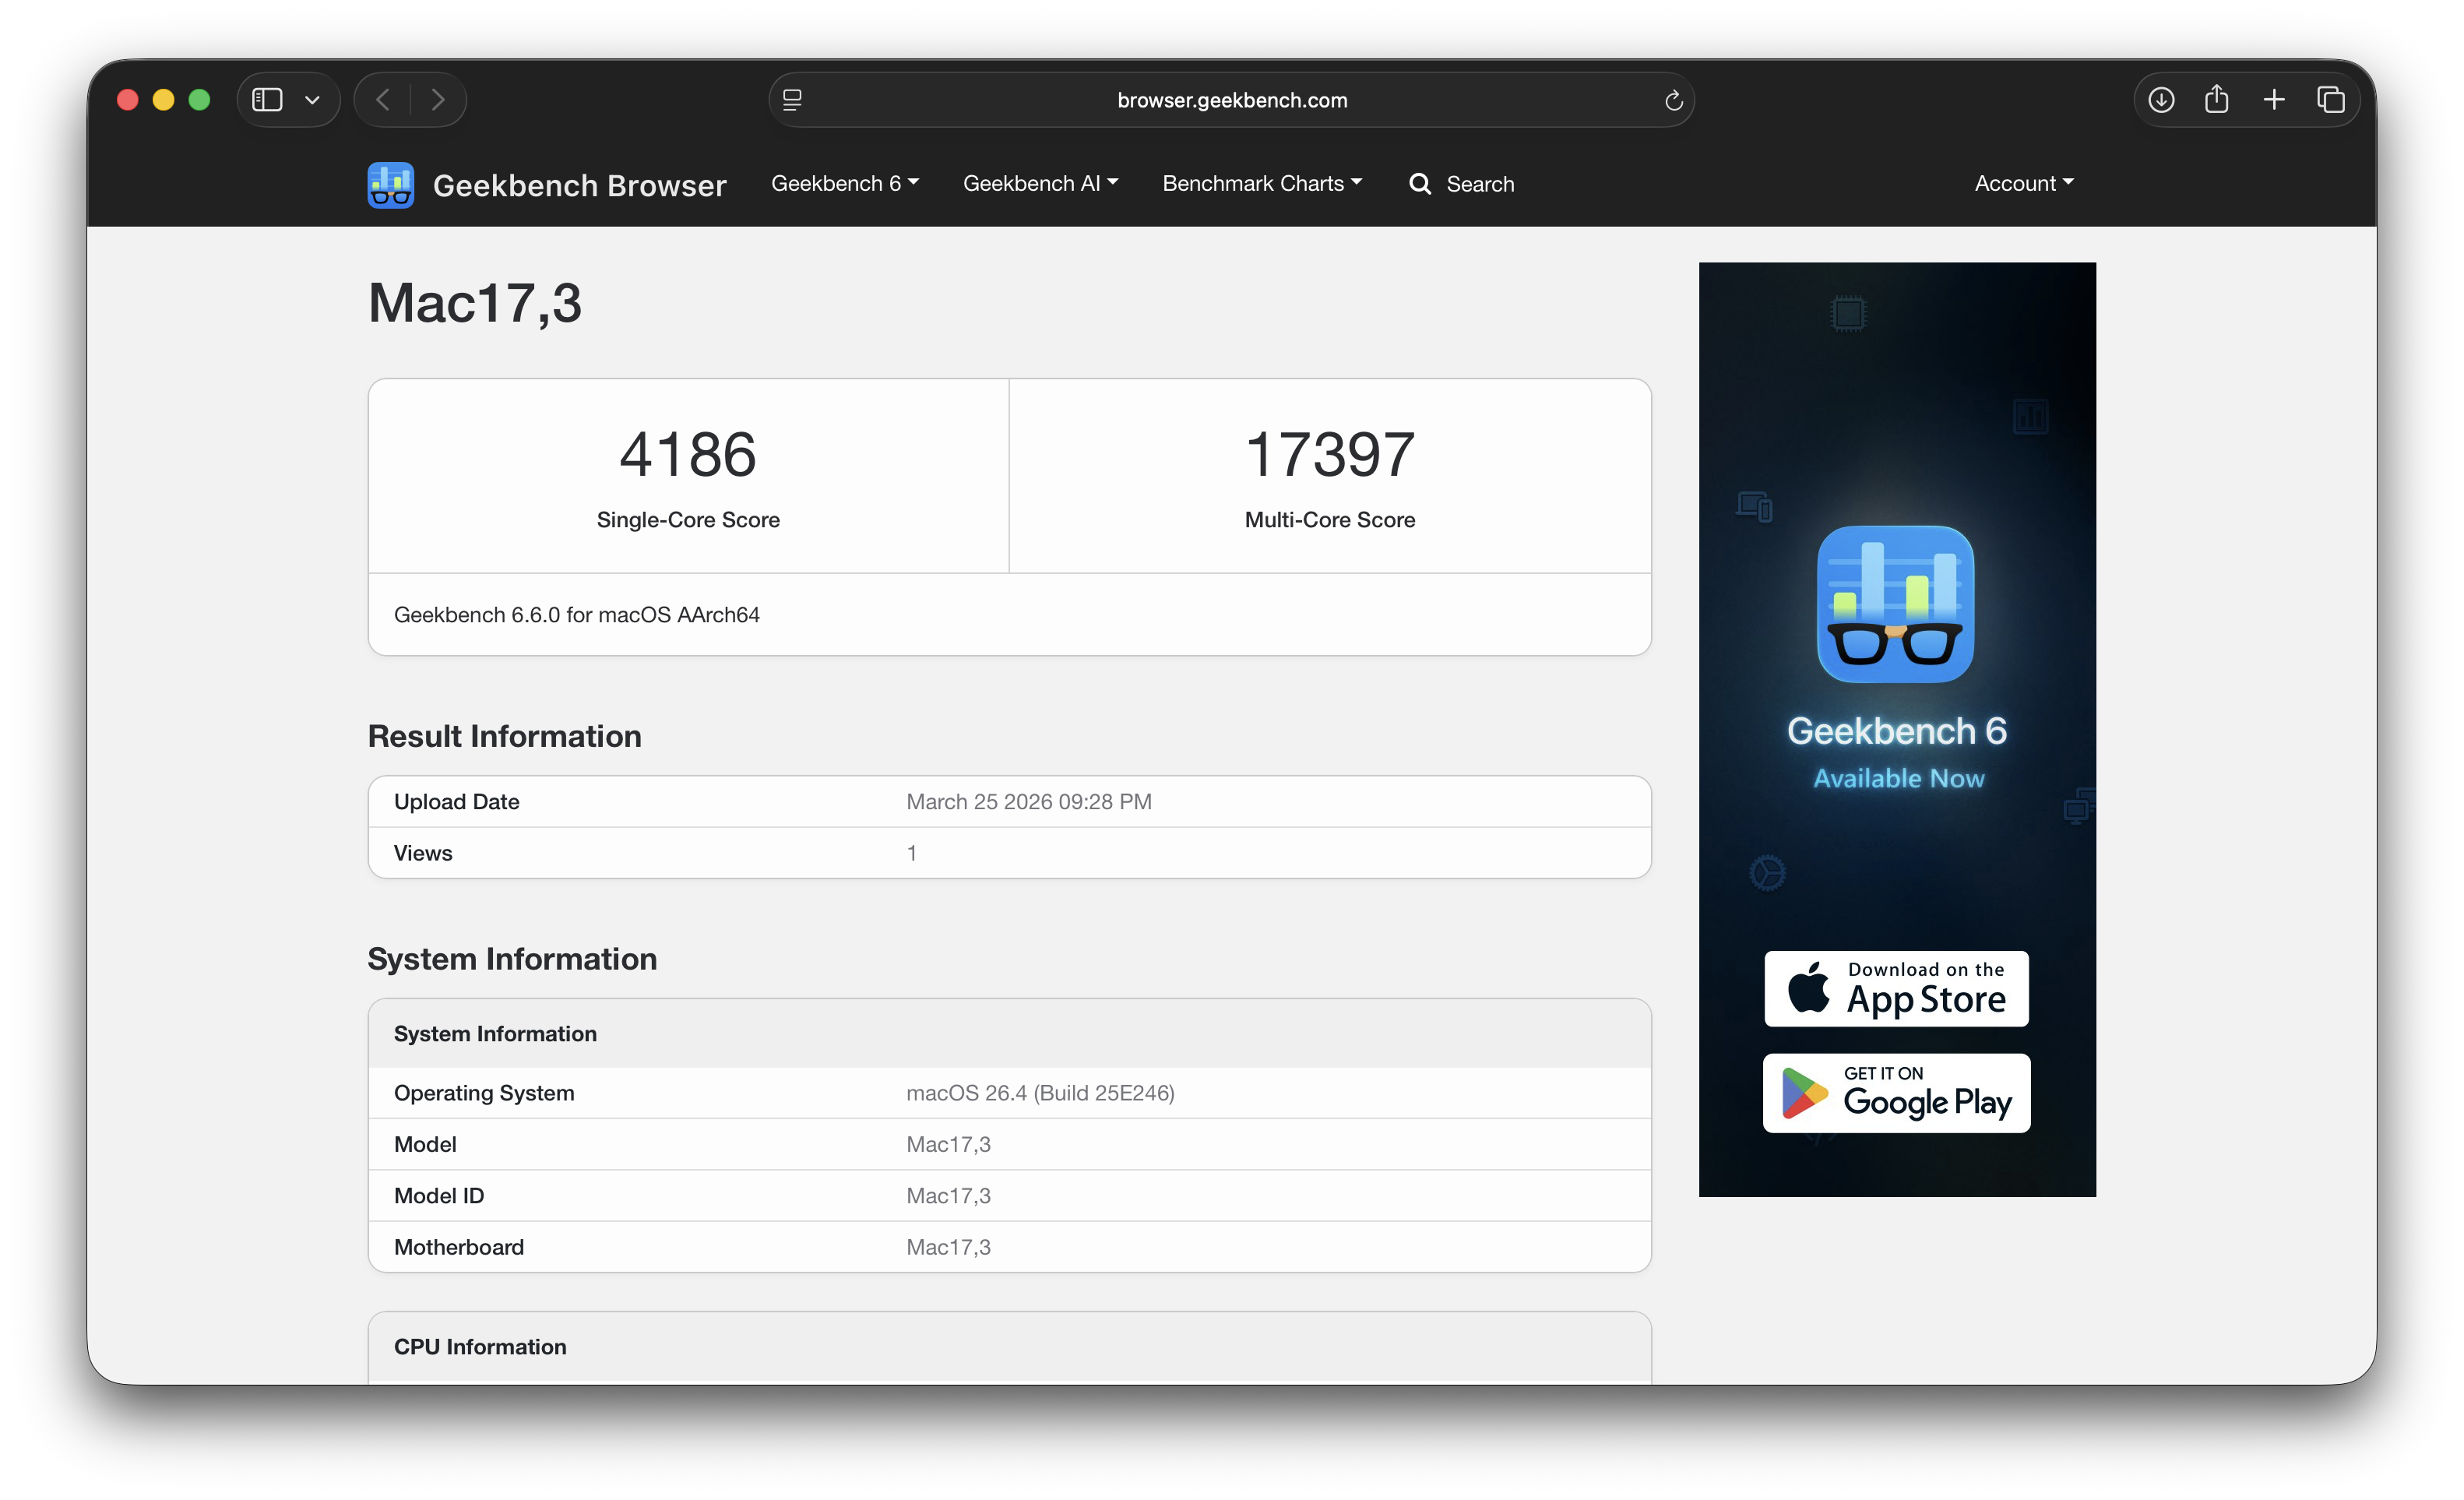Open the Account dropdown menu
This screenshot has width=2464, height=1500.
pos(2023,184)
